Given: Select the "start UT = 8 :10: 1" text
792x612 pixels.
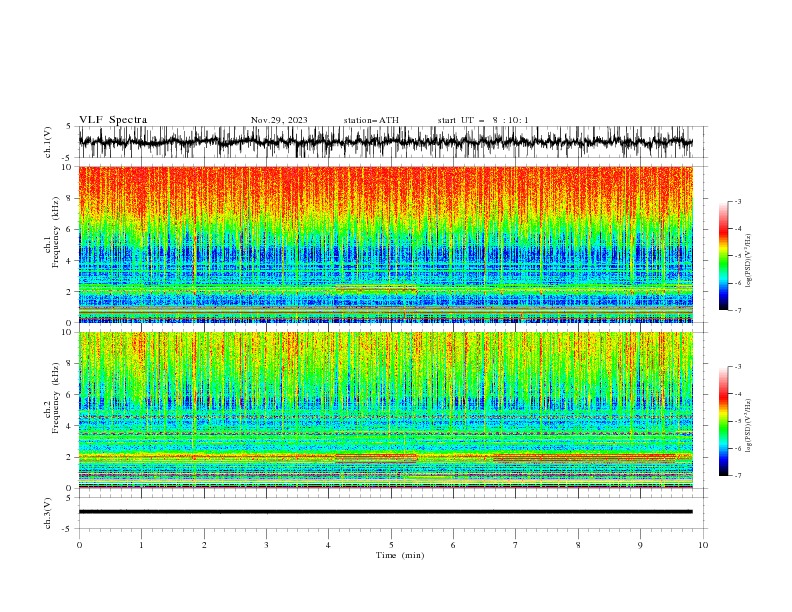Looking at the screenshot, I should coord(482,120).
